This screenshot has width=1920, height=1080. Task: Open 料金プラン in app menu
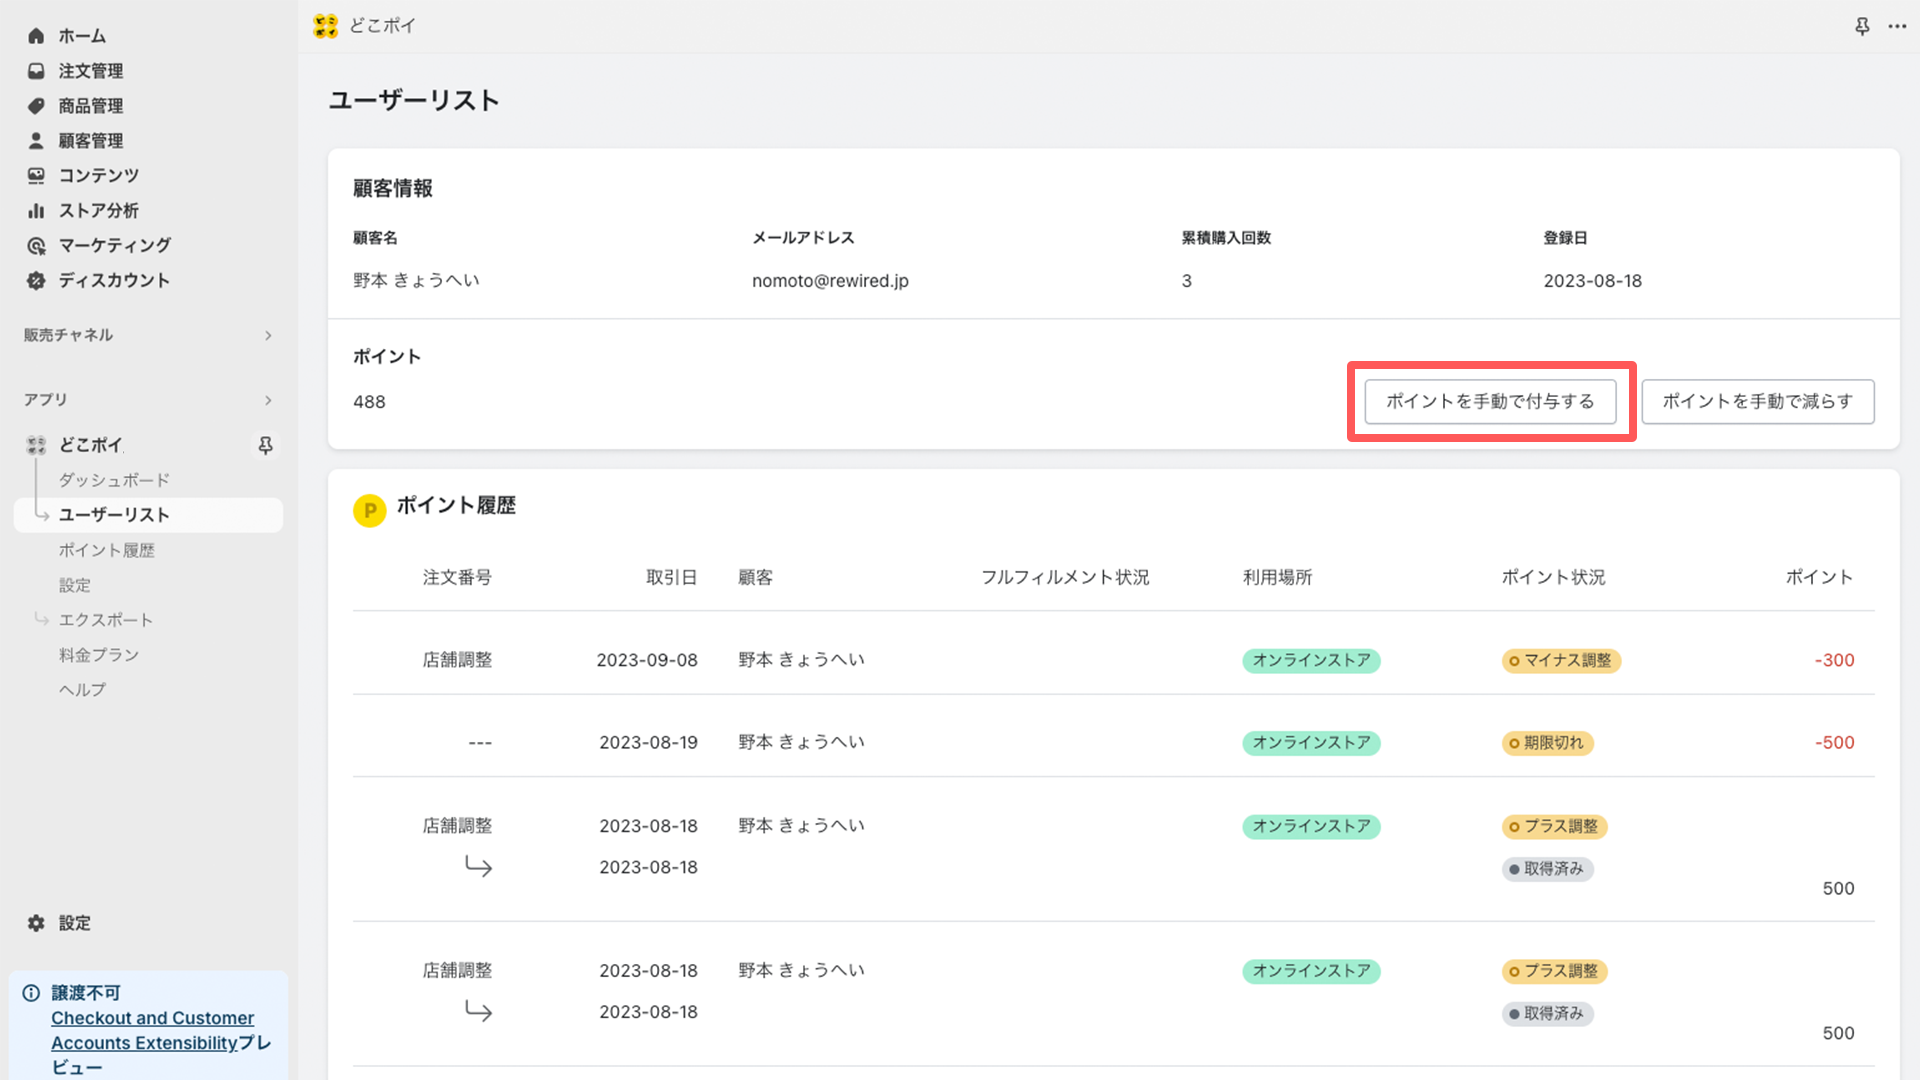(x=99, y=655)
